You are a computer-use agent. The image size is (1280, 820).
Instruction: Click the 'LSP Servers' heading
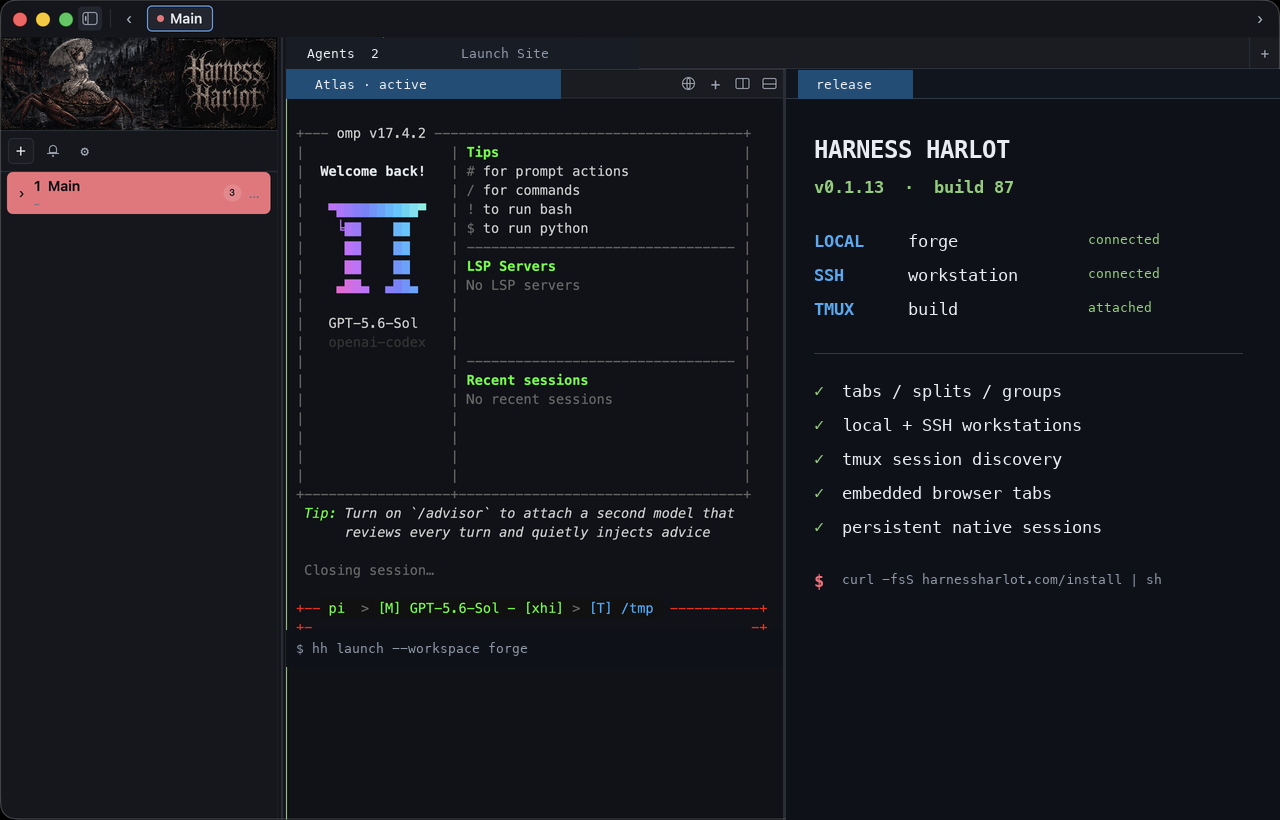[x=511, y=266]
